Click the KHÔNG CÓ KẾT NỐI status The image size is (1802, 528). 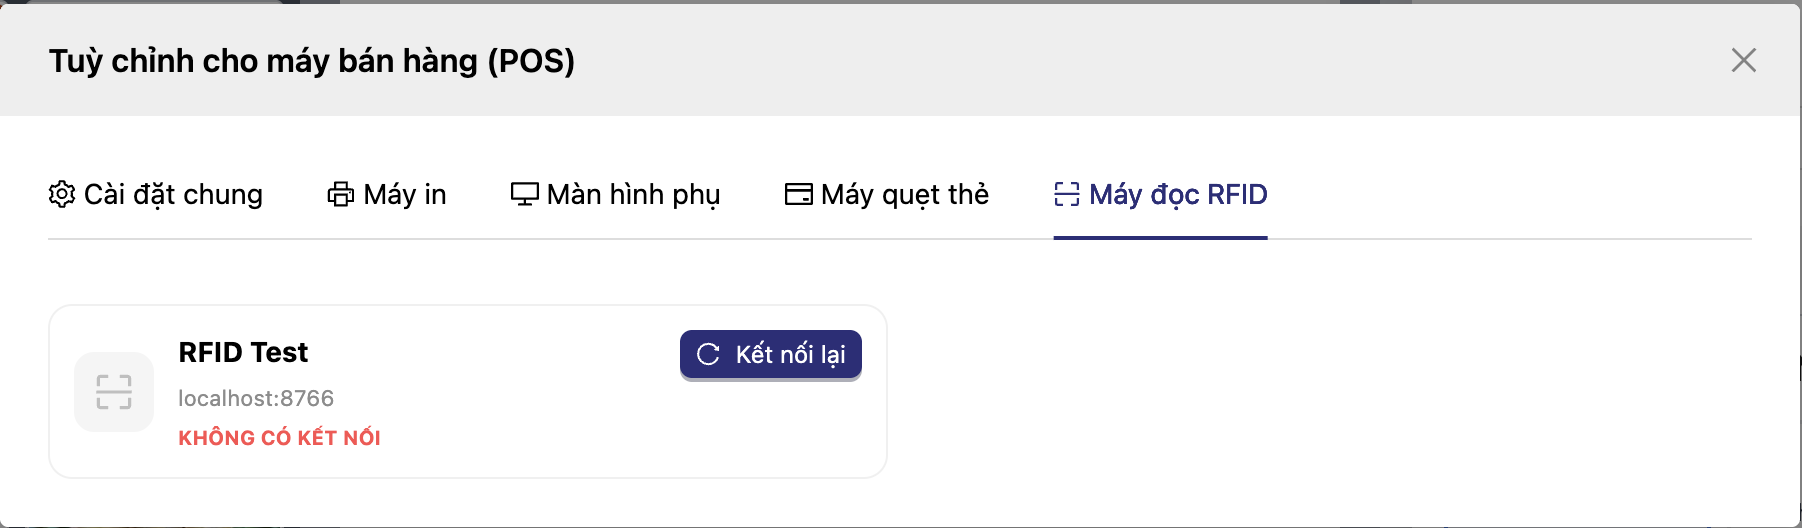click(x=279, y=438)
